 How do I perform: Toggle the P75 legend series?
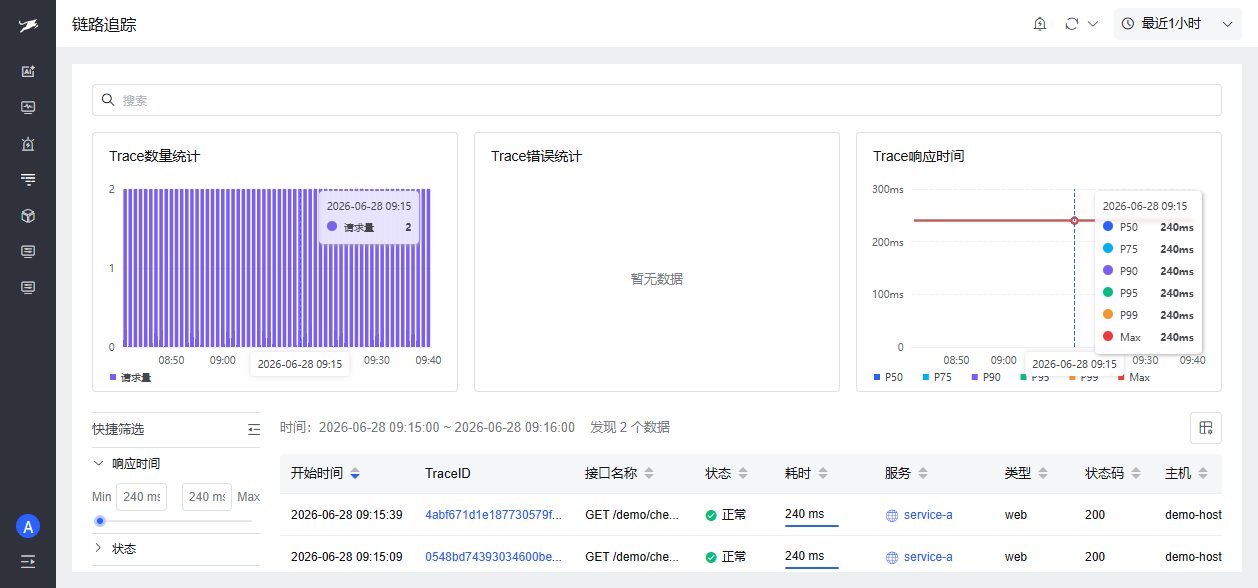937,377
